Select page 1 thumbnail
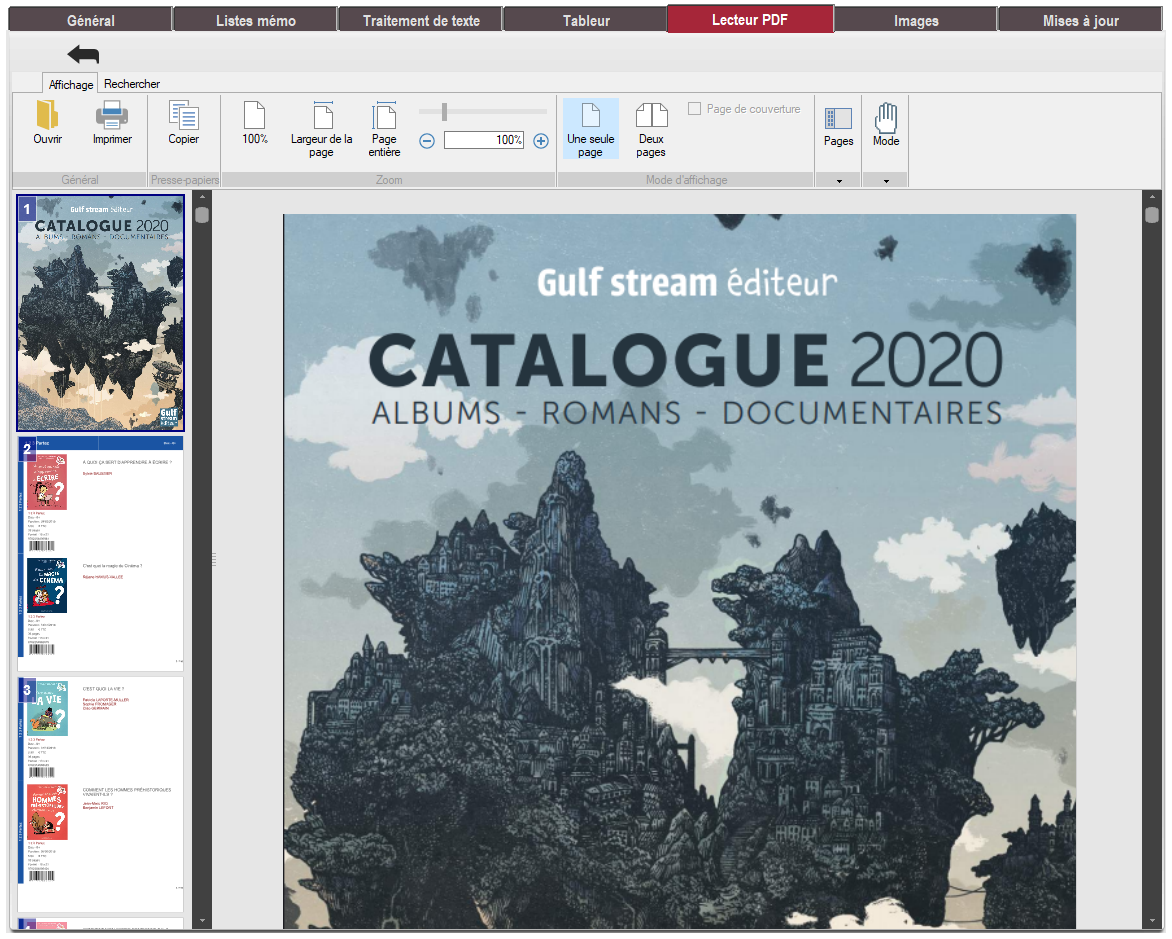1172x939 pixels. coord(100,313)
